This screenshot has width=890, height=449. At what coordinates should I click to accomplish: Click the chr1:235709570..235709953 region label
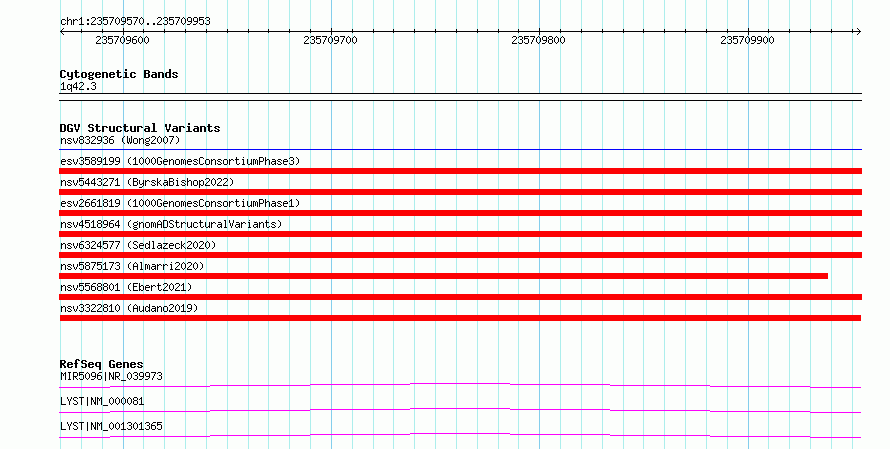click(135, 21)
